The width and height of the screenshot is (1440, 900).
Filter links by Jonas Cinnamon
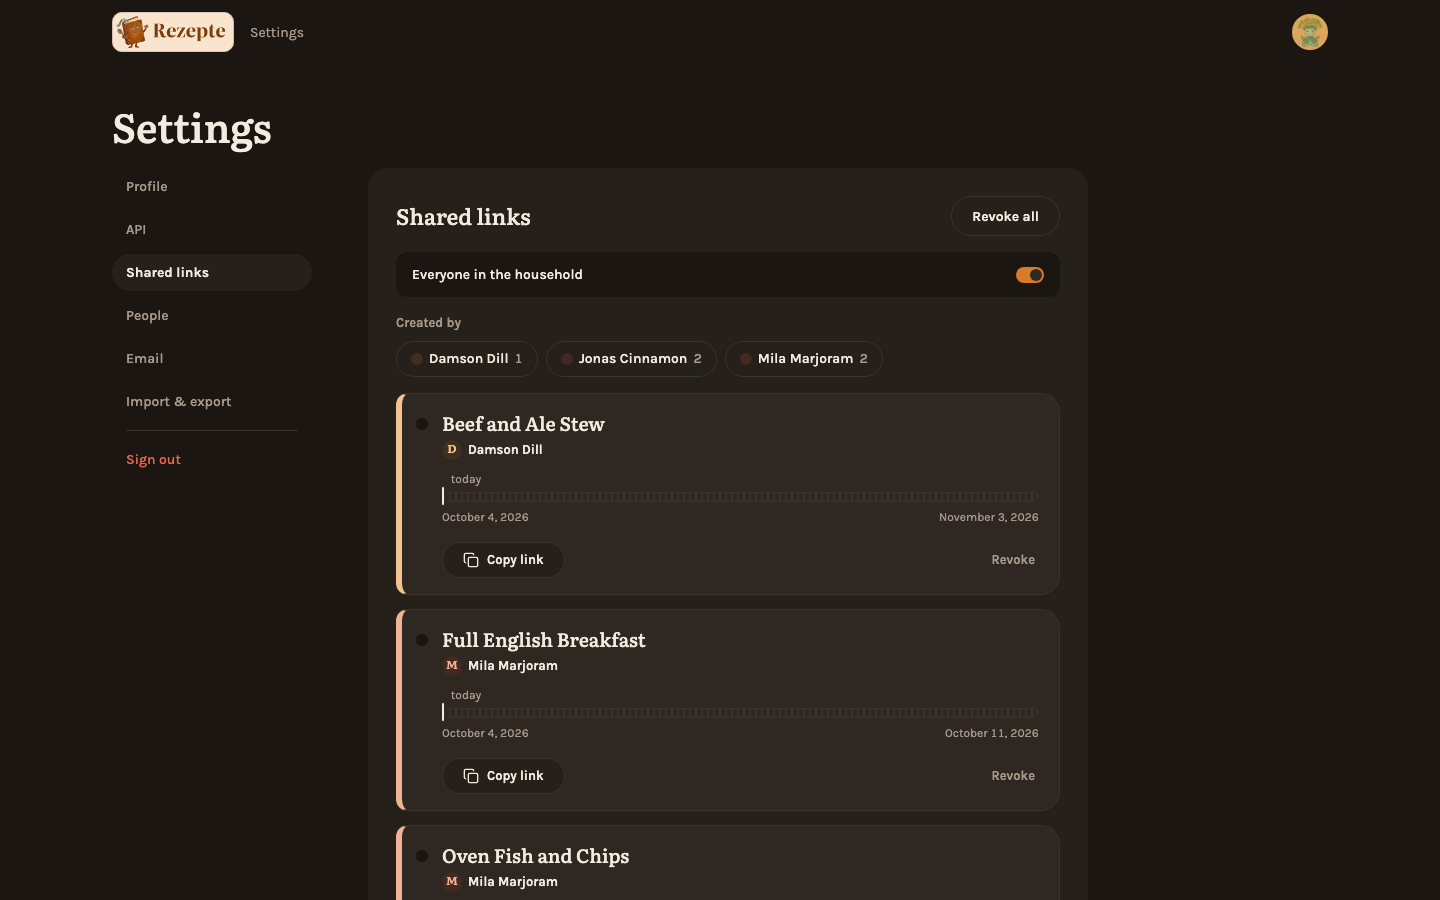click(631, 359)
